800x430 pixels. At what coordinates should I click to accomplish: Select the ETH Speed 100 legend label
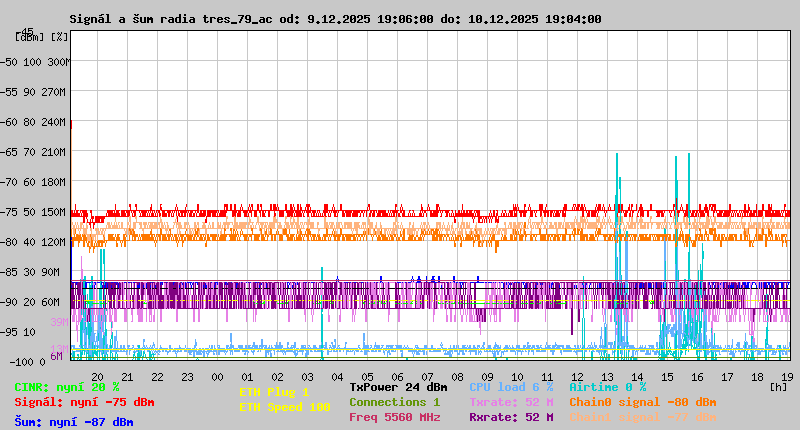[285, 407]
